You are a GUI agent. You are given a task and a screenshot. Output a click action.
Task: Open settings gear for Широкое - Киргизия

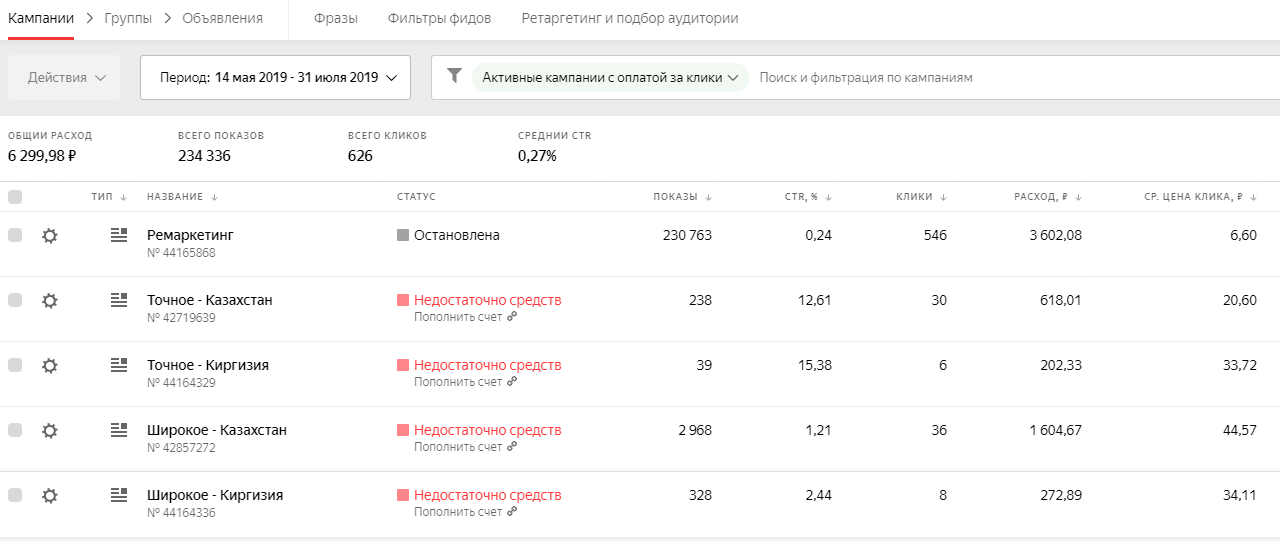[x=50, y=495]
